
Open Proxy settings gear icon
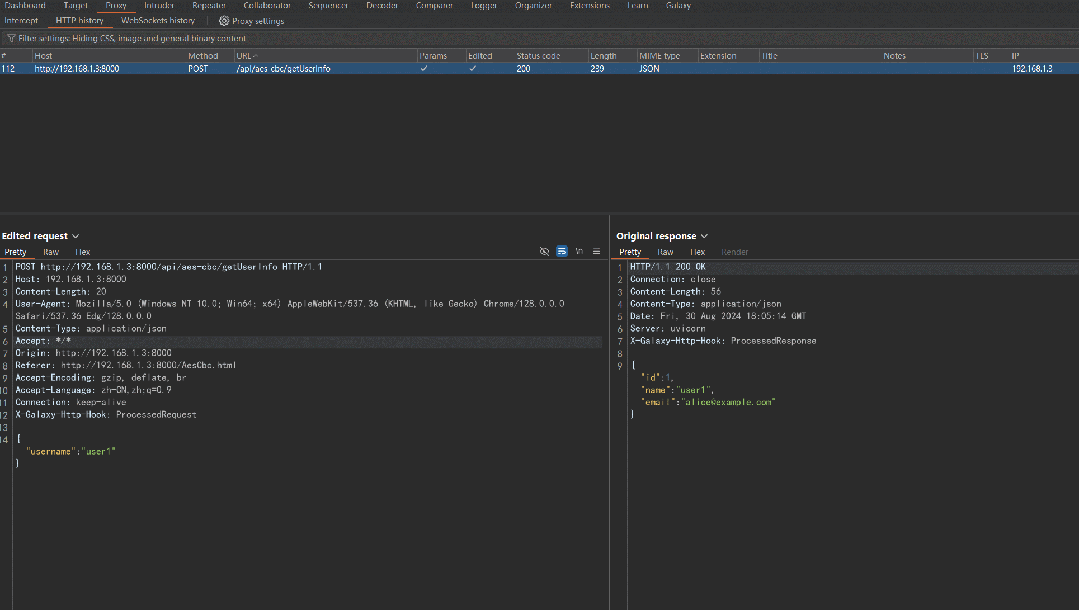224,21
